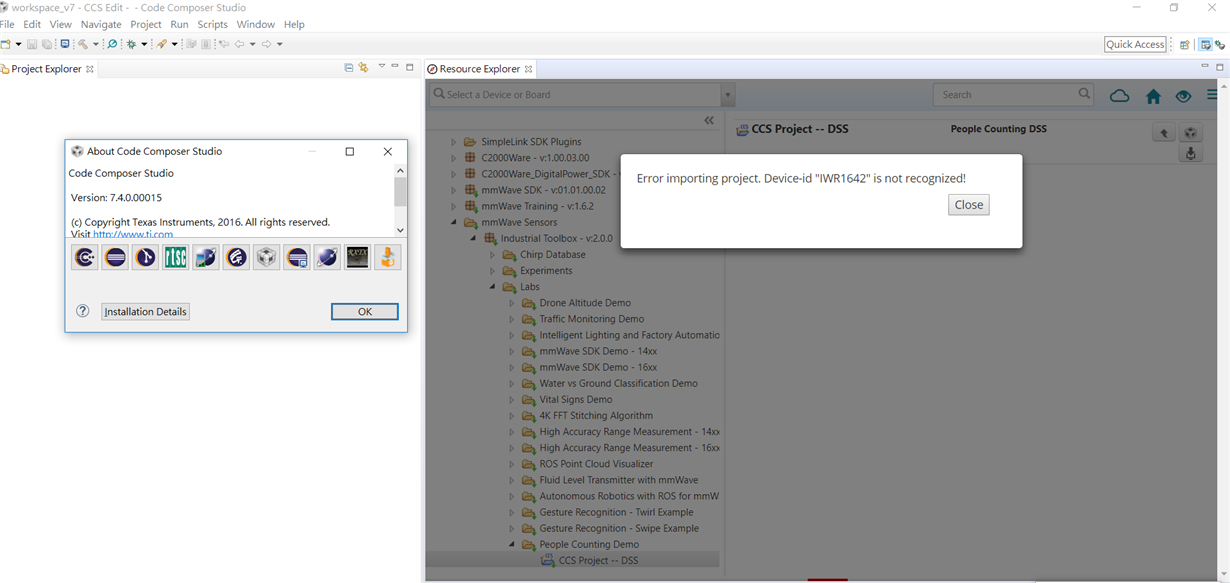Screen dimensions: 1230x583
Task: Click the import to CCS cube button
Action: click(x=1190, y=133)
